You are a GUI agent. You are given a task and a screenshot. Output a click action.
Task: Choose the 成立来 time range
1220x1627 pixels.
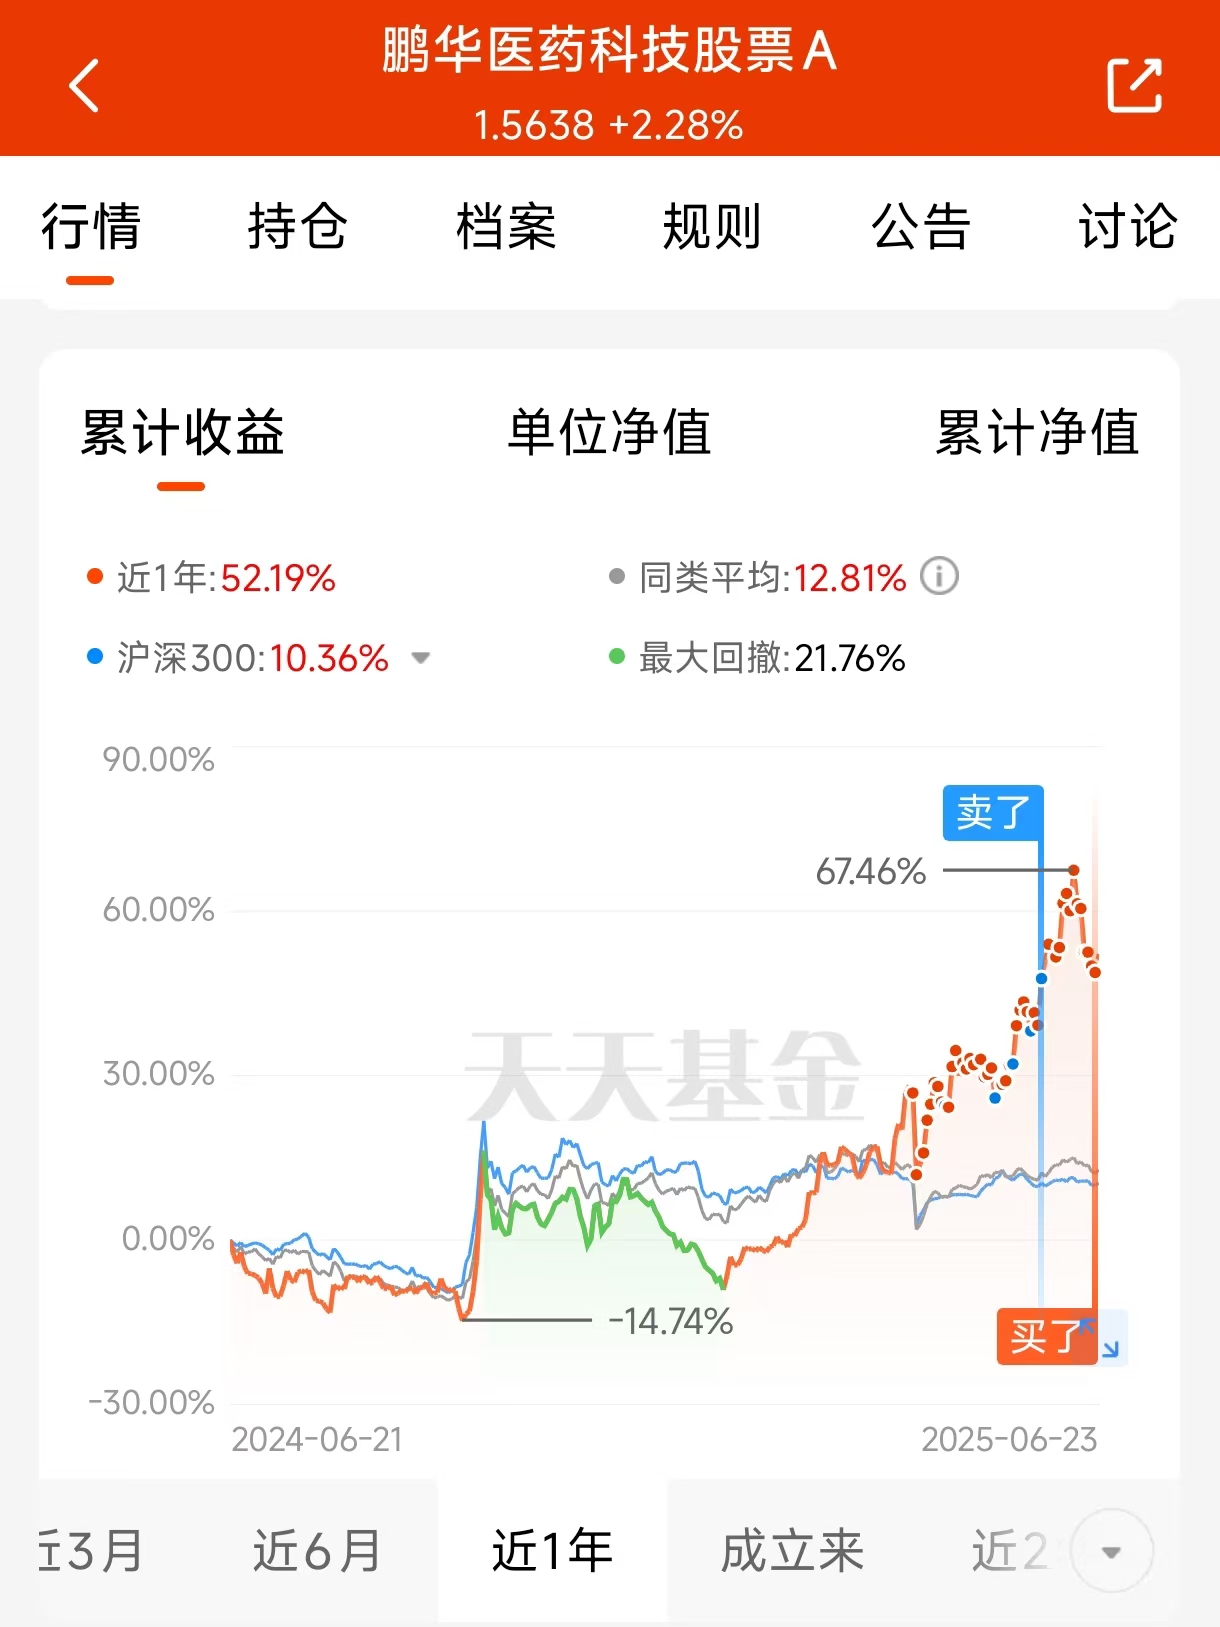[792, 1551]
